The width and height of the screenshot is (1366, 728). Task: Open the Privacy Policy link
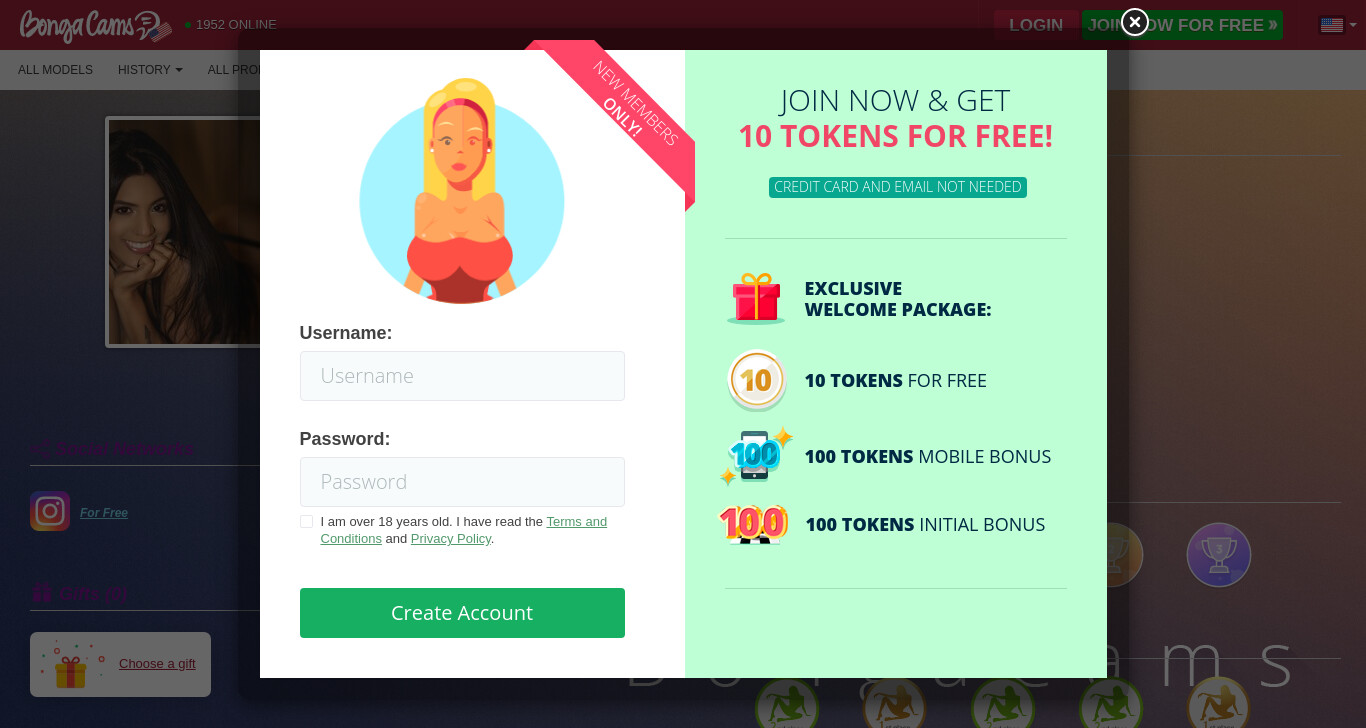tap(451, 538)
